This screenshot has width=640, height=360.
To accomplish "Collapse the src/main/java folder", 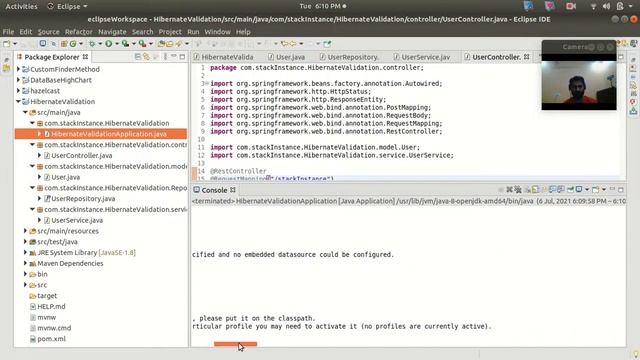I will [x=25, y=112].
